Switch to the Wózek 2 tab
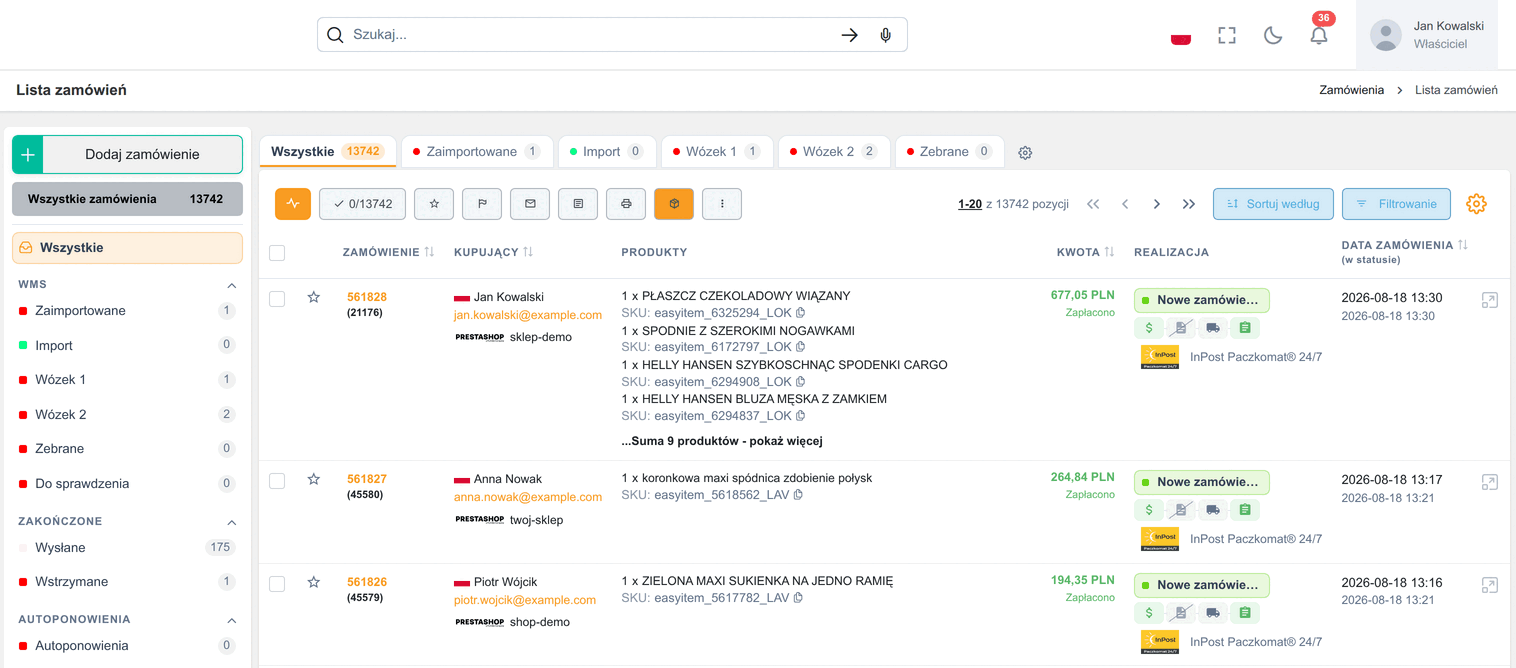1516x668 pixels. coord(834,152)
